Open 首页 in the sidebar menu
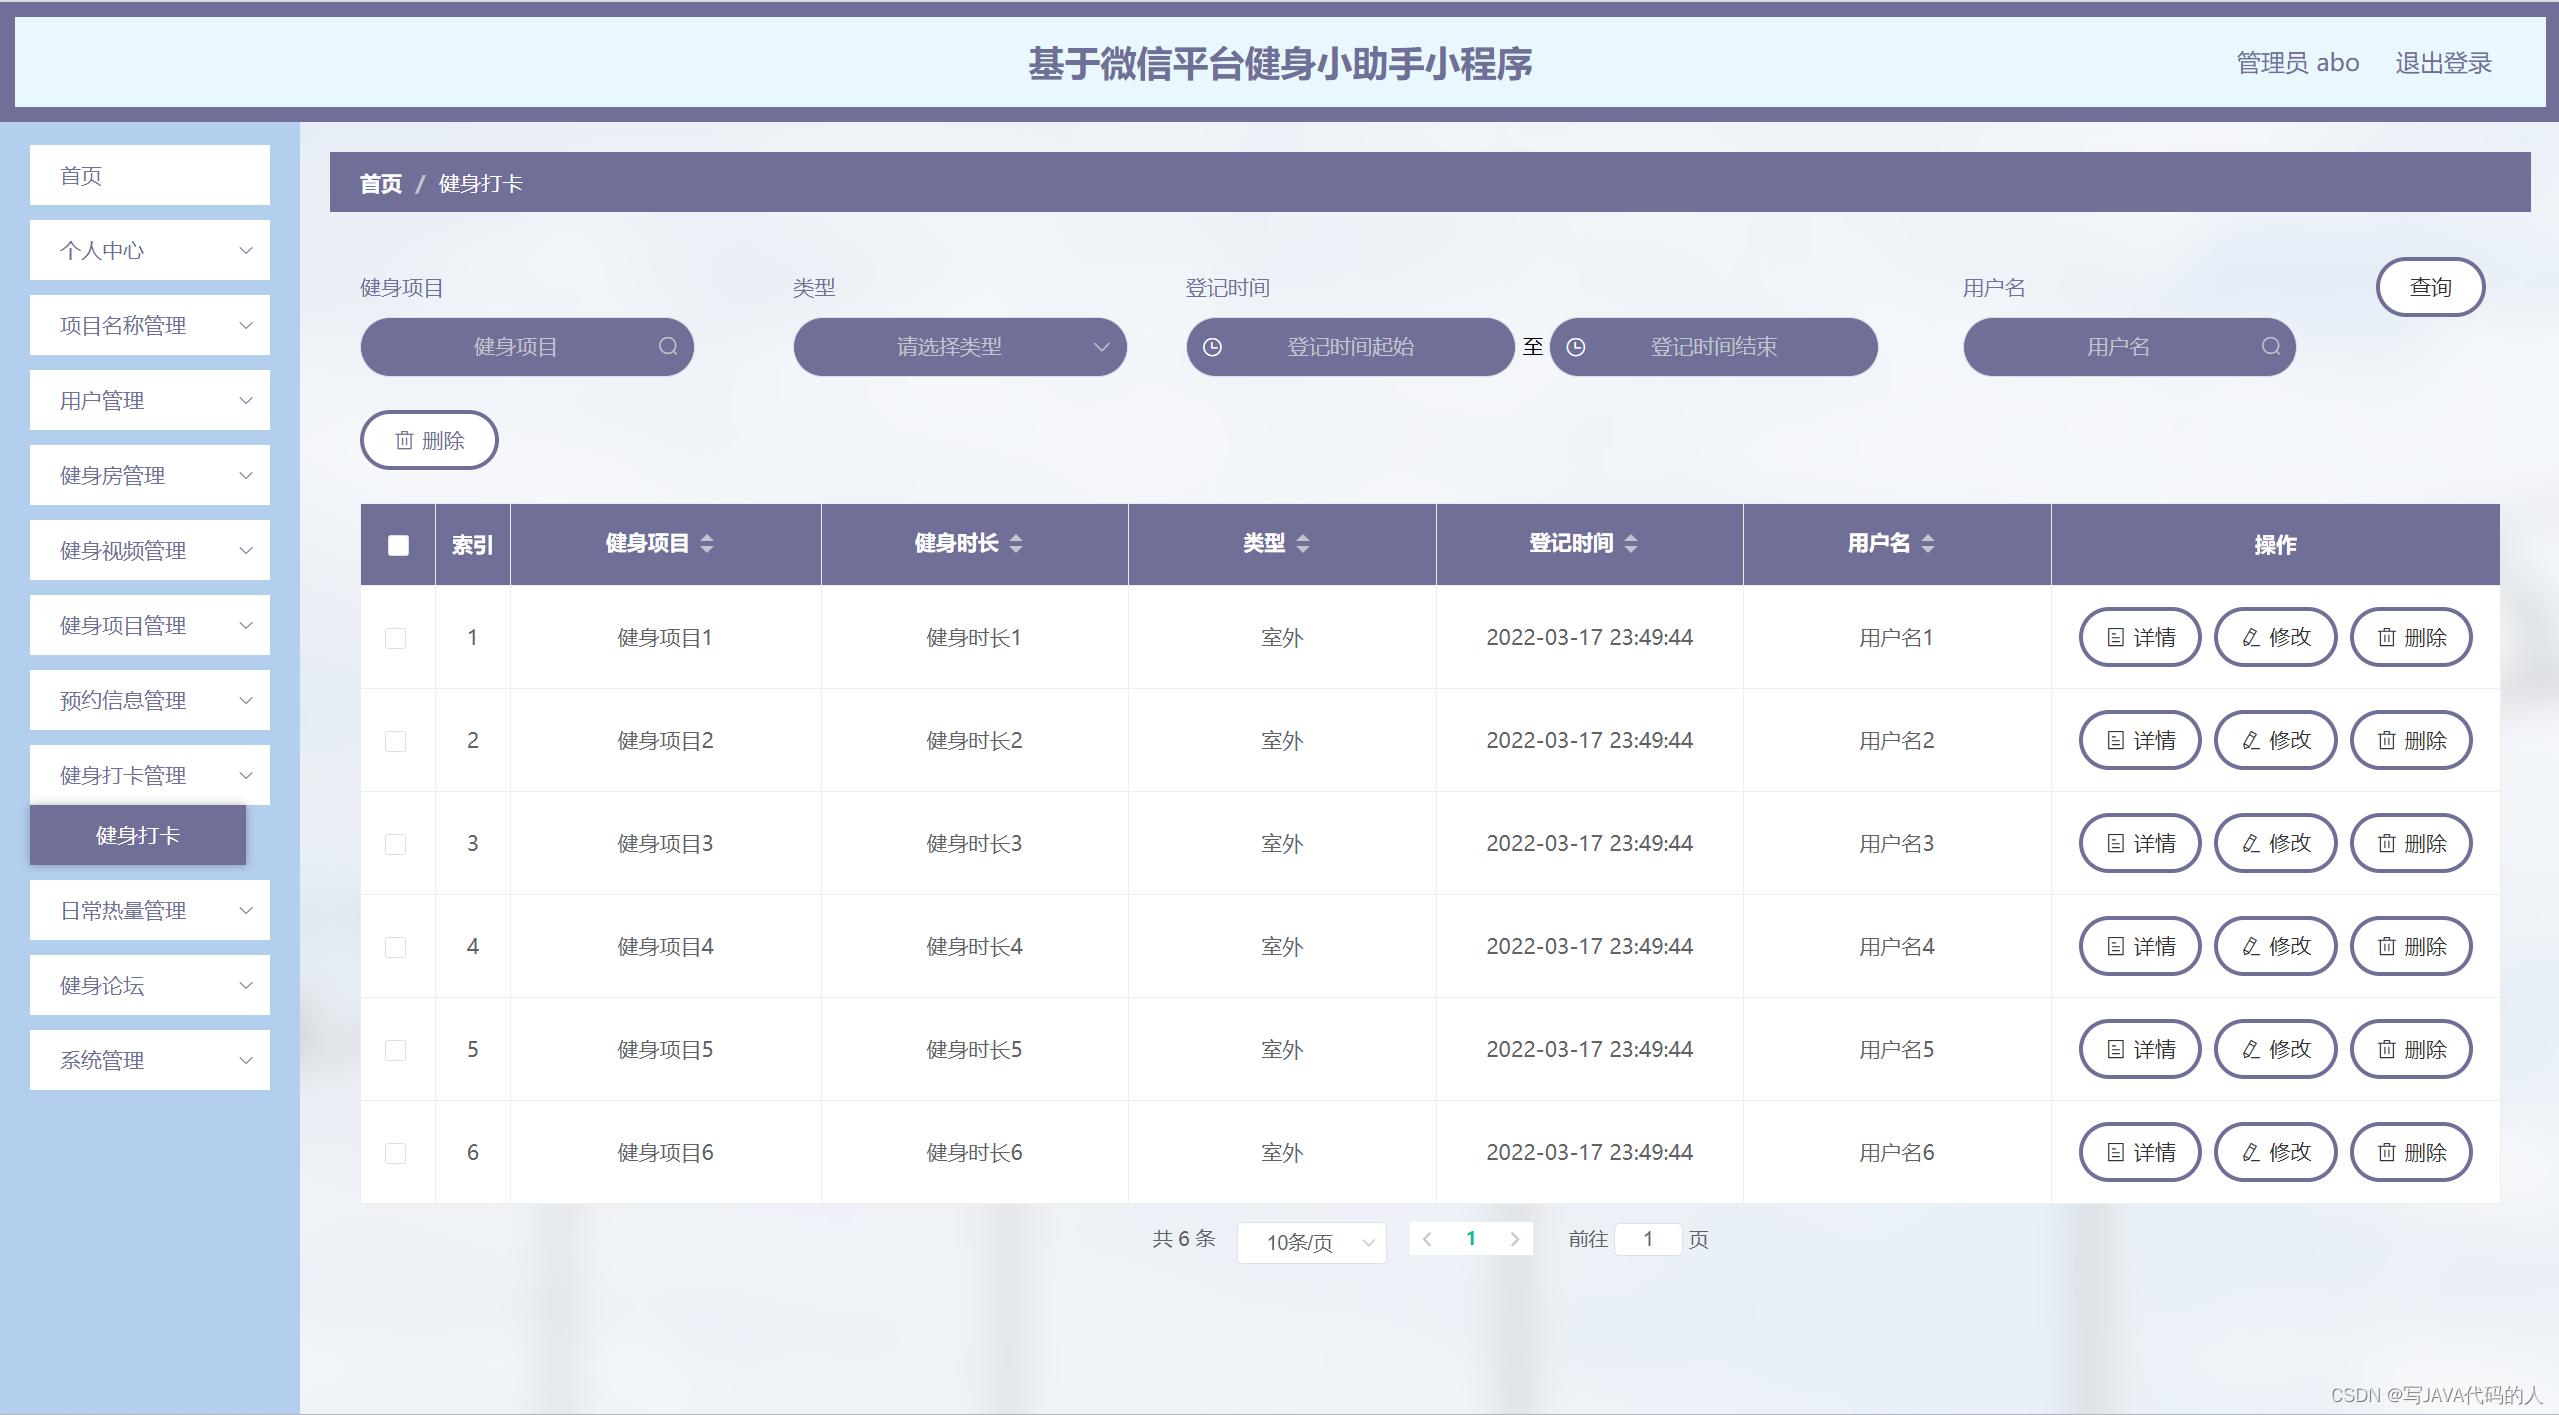The image size is (2559, 1415). [x=150, y=176]
